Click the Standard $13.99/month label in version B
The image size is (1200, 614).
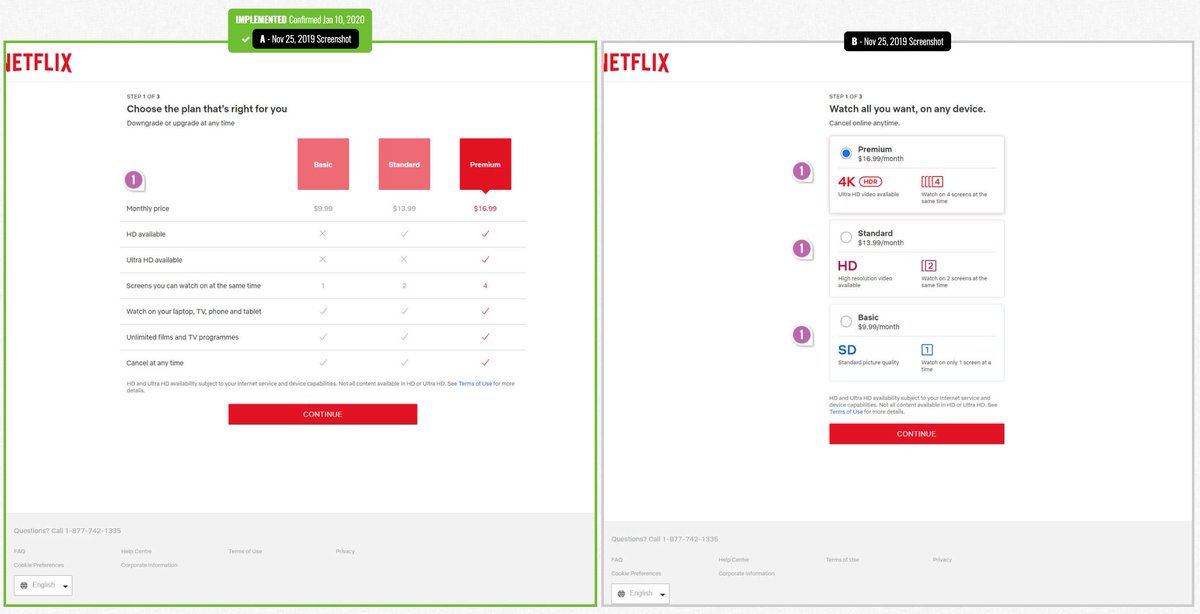[881, 237]
